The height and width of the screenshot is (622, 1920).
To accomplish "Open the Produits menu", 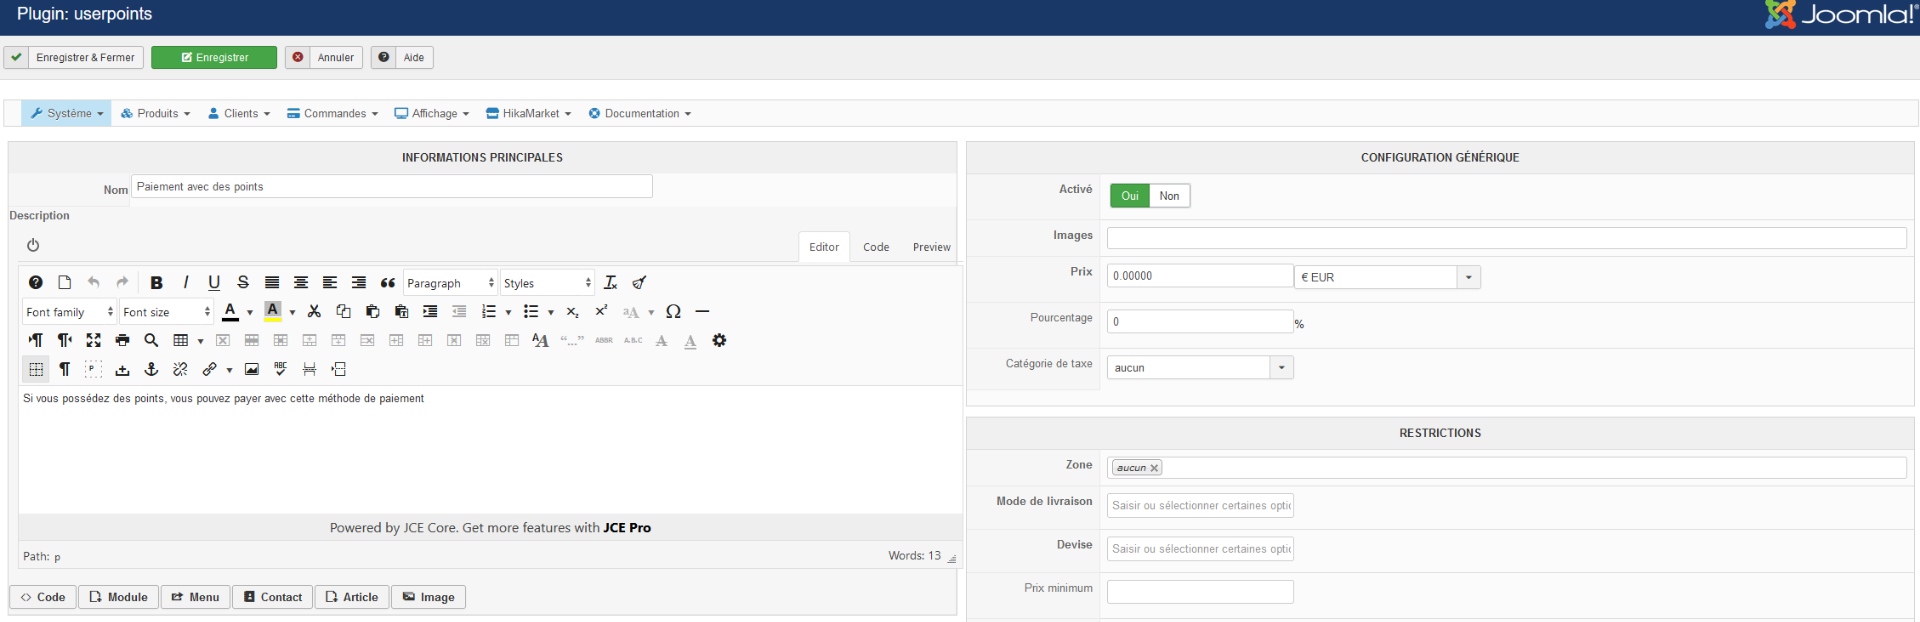I will (155, 113).
